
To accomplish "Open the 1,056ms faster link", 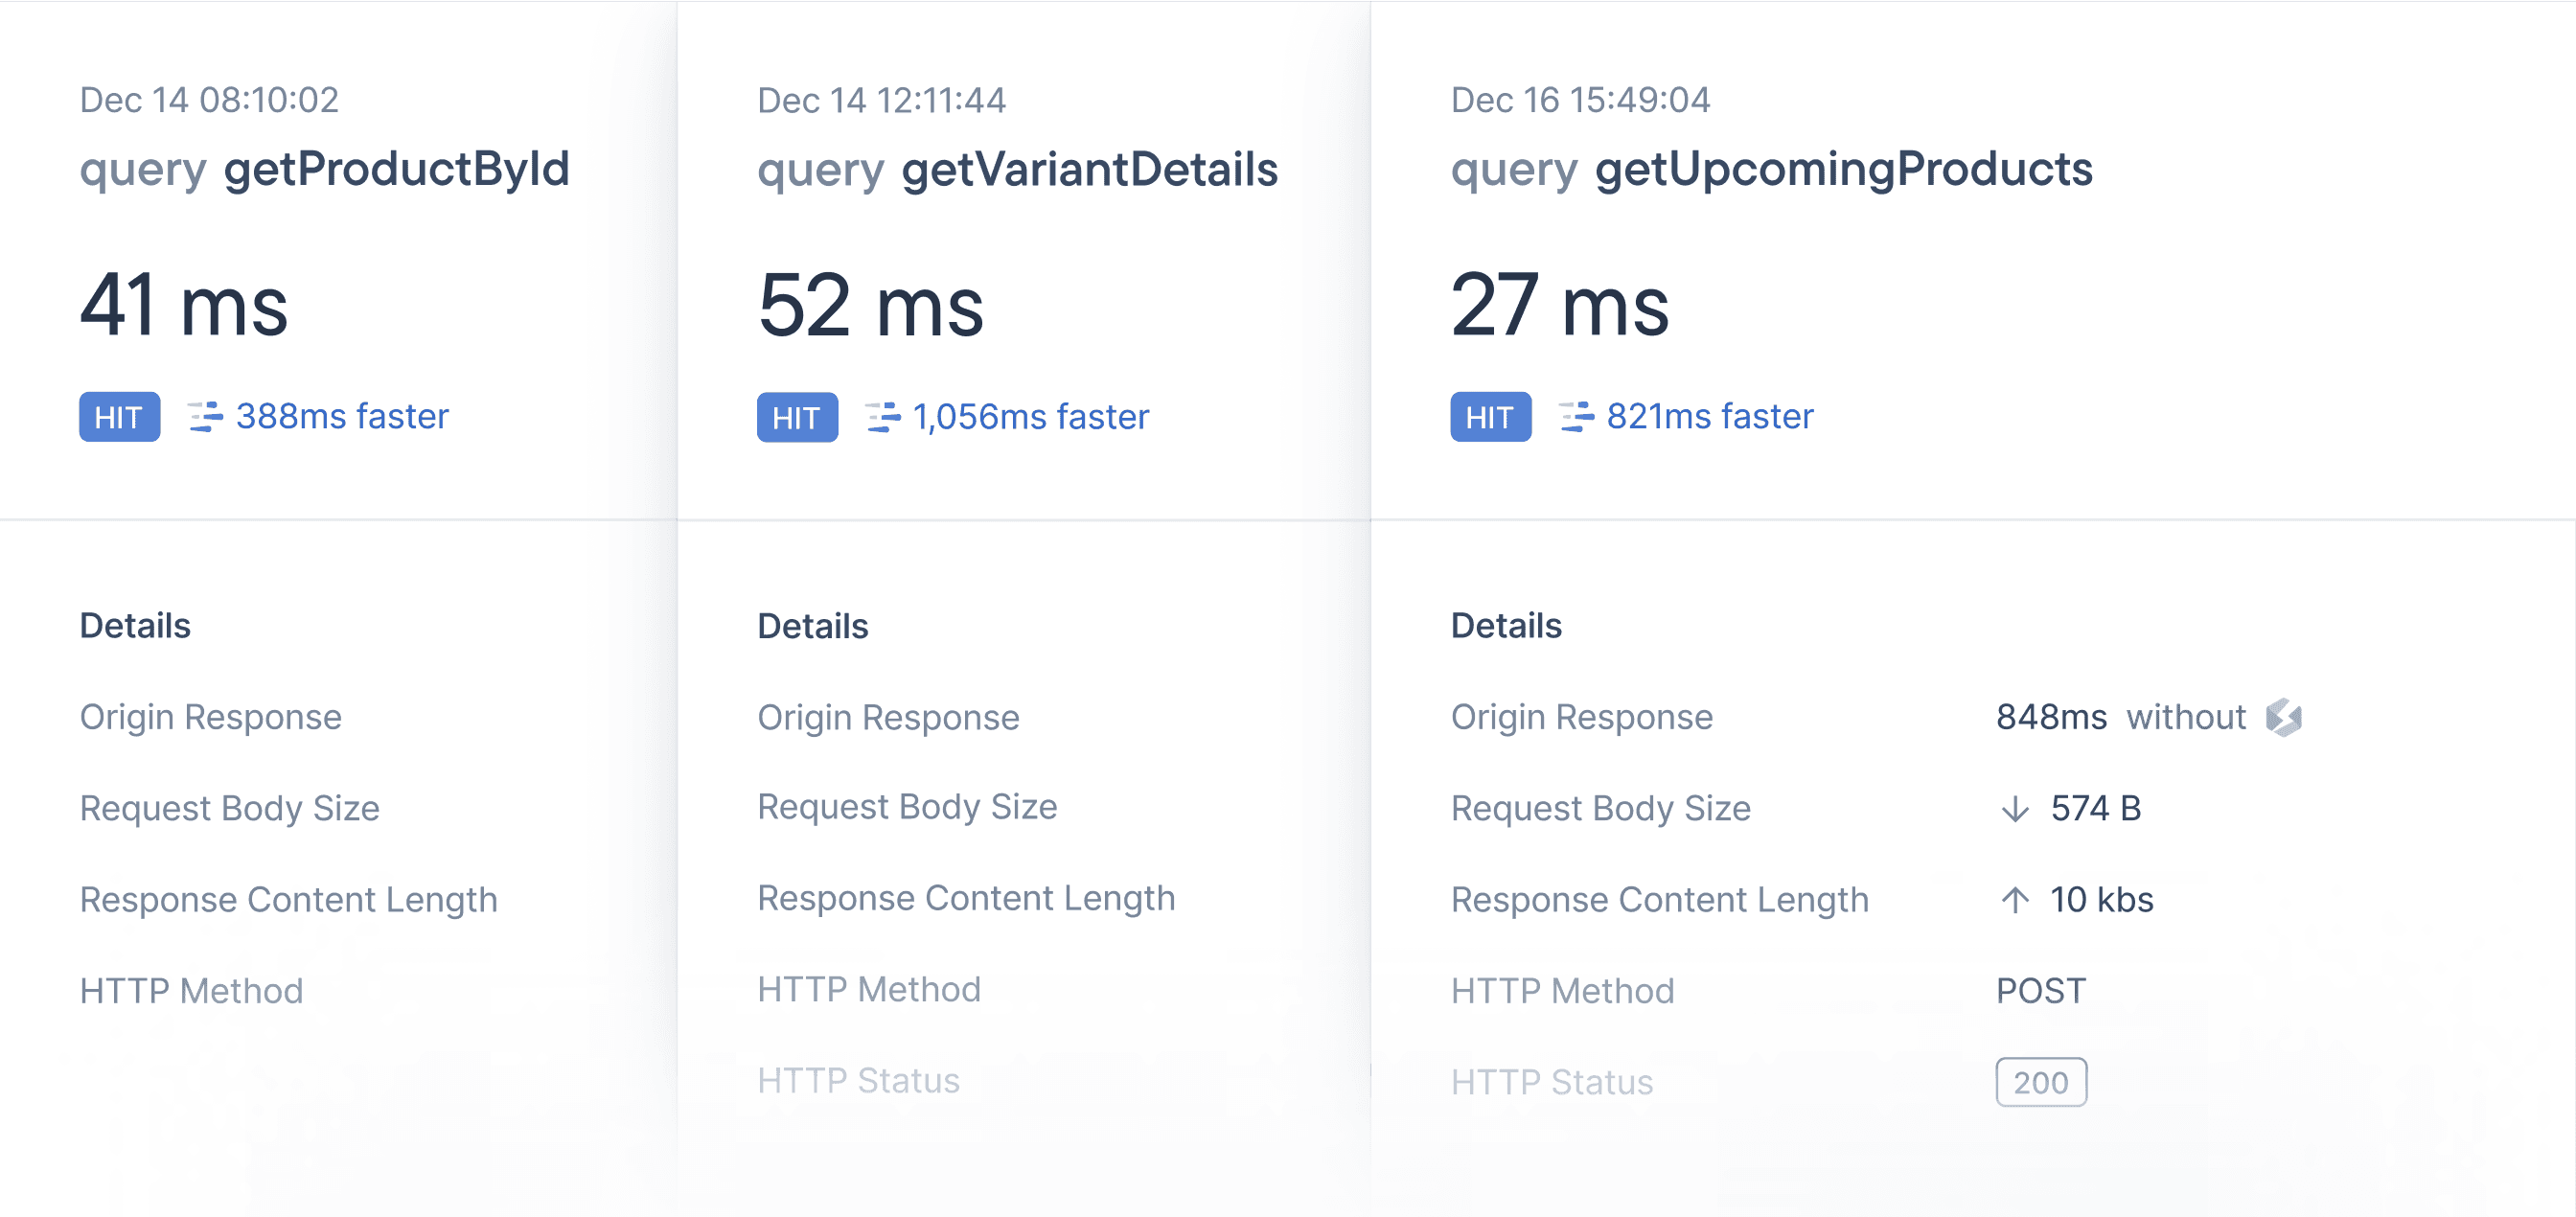I will pos(1030,417).
